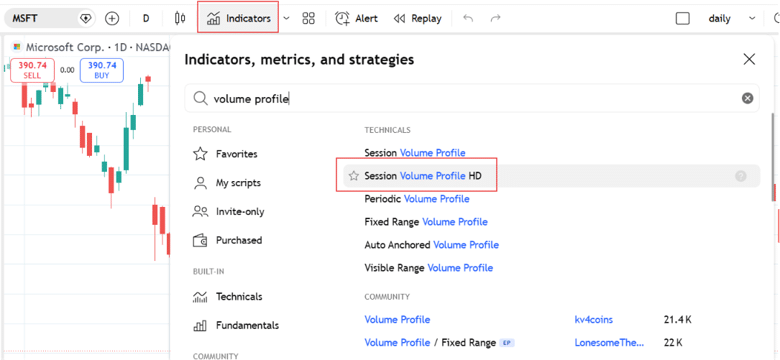The height and width of the screenshot is (360, 780).
Task: Click into the volume profile search field
Action: (472, 98)
